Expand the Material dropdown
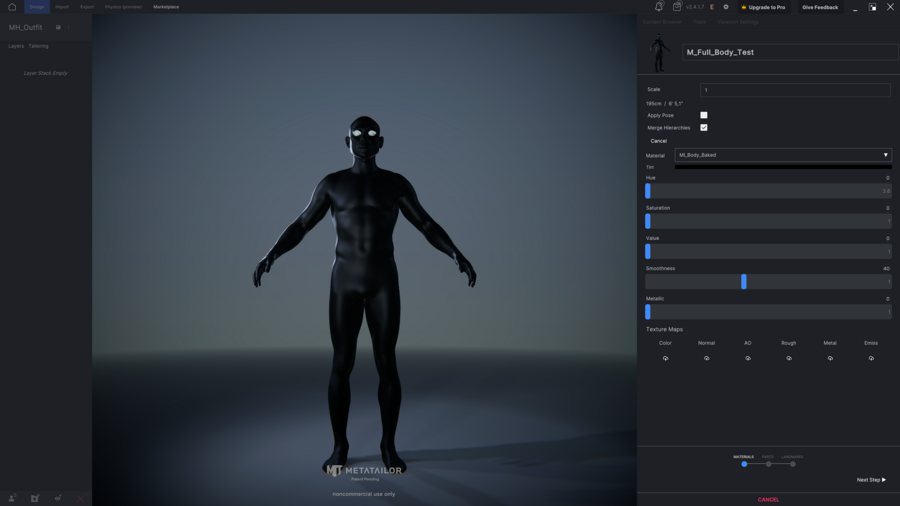This screenshot has height=506, width=900. click(782, 155)
